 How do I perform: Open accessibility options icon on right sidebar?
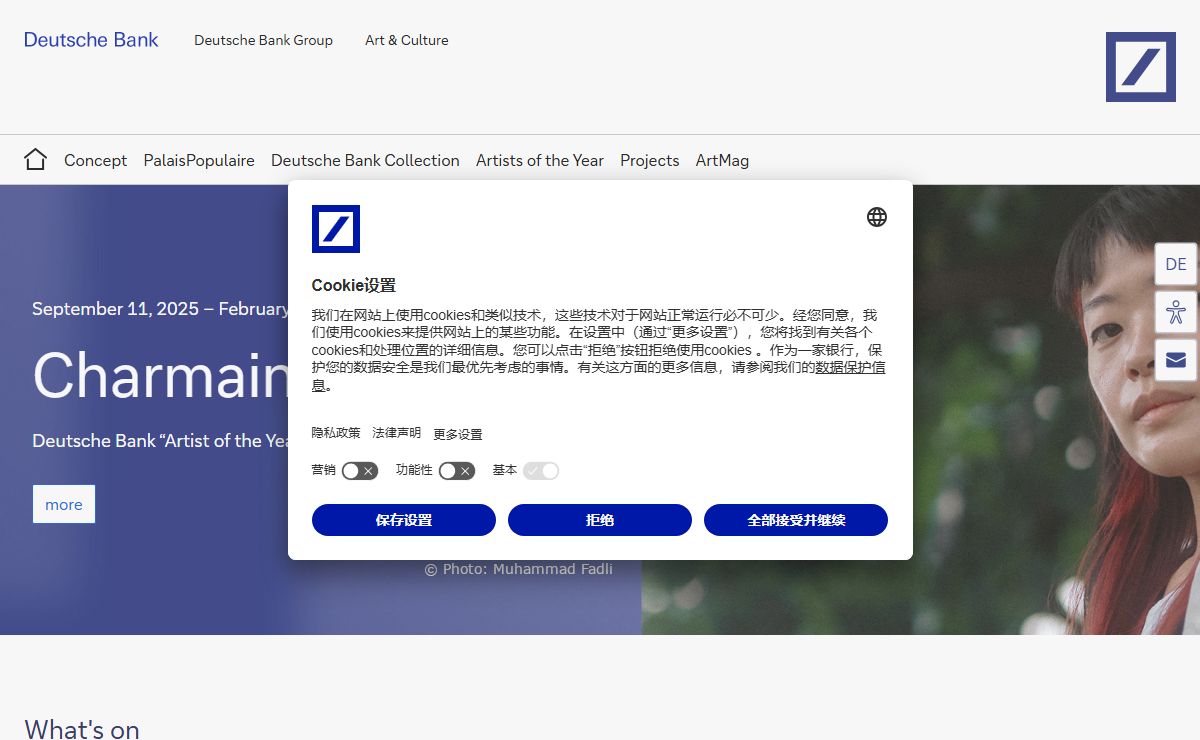tap(1176, 312)
